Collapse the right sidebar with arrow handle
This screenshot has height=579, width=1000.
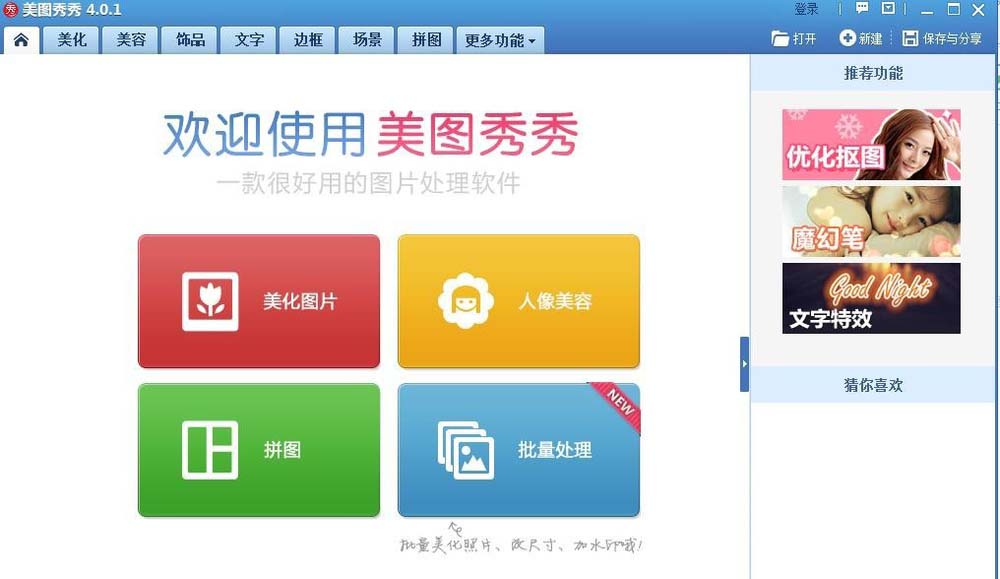744,364
